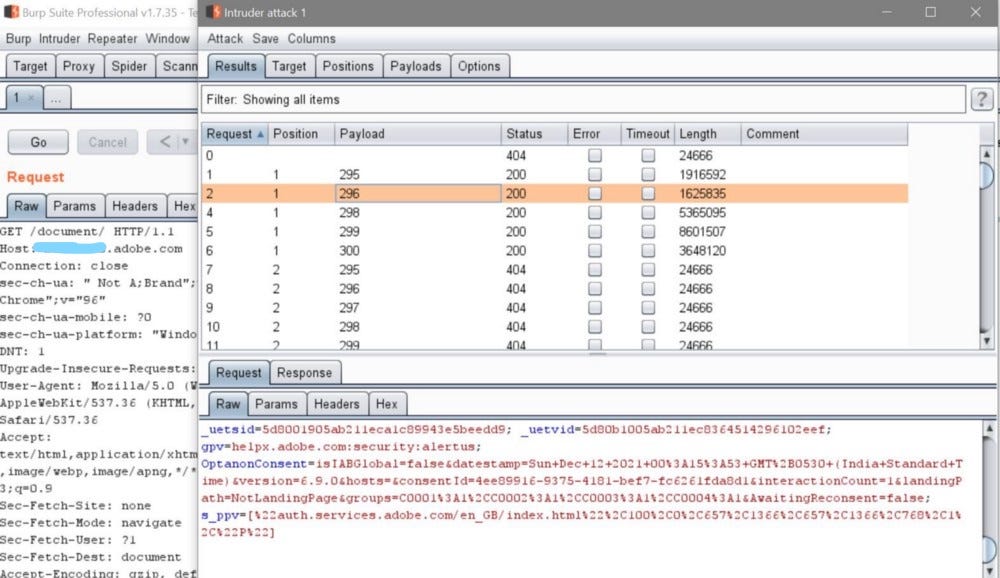Open the Intruder menu in main window
1000x578 pixels.
59,39
